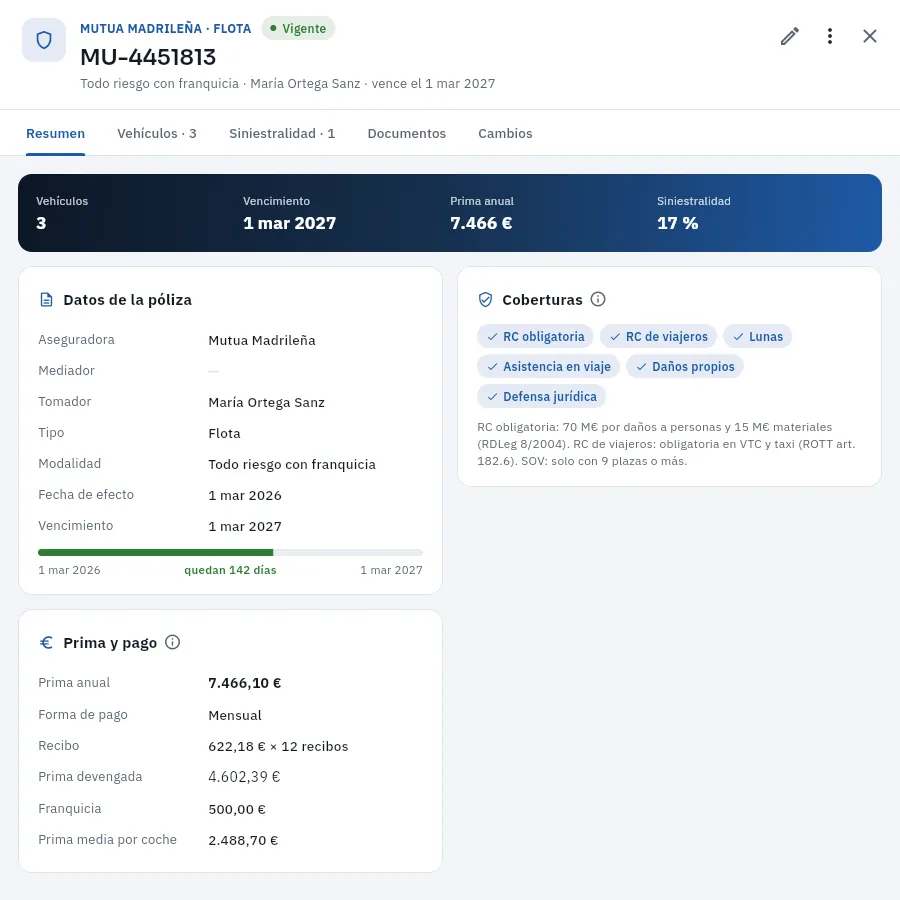900x900 pixels.
Task: Open the three-dot more options menu
Action: [830, 36]
